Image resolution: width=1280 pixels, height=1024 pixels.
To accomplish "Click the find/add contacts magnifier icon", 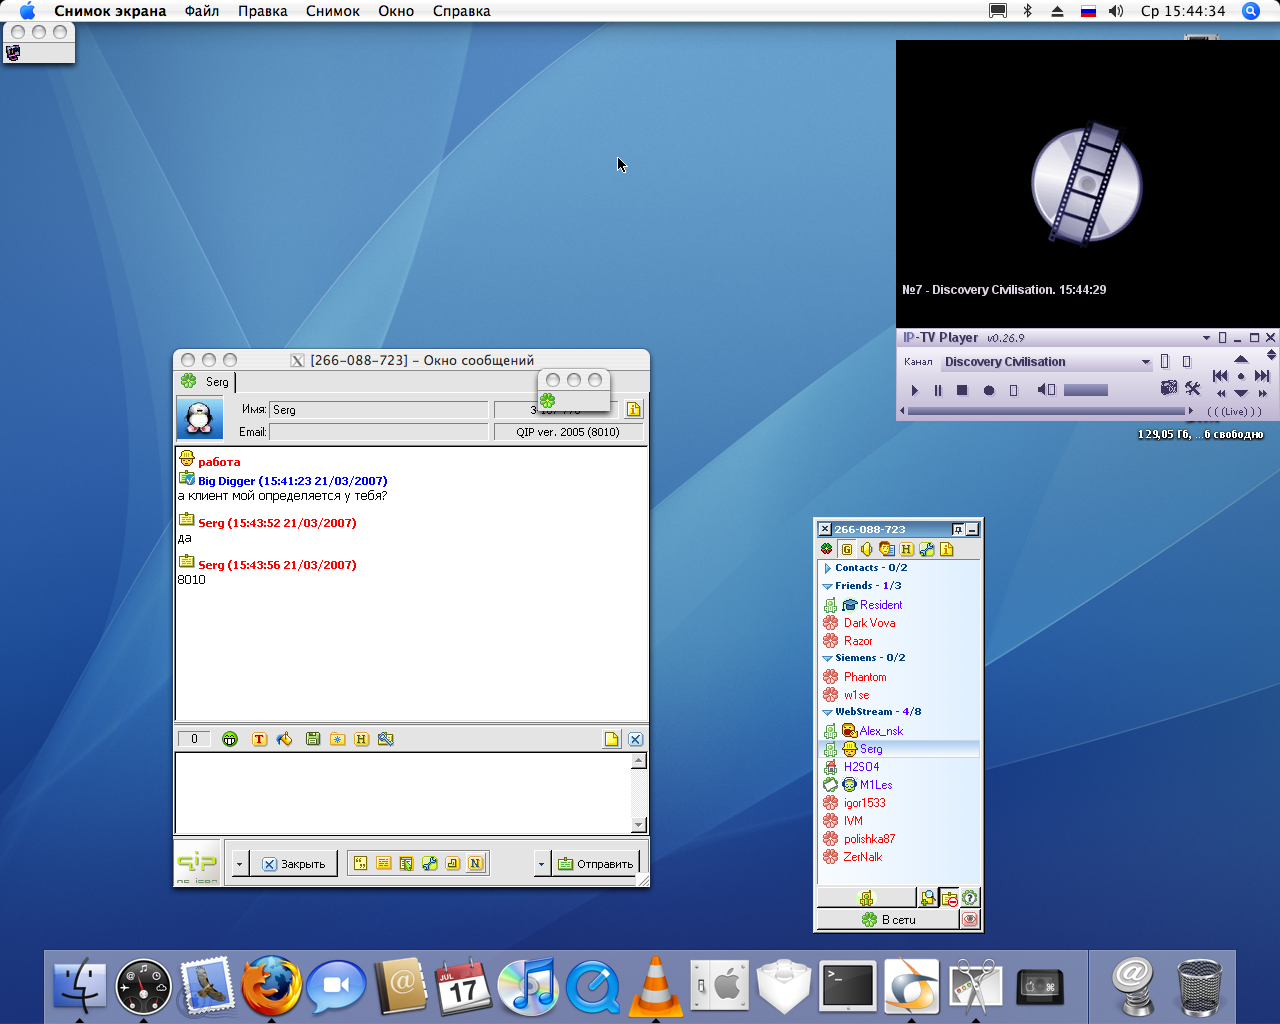I will [927, 898].
